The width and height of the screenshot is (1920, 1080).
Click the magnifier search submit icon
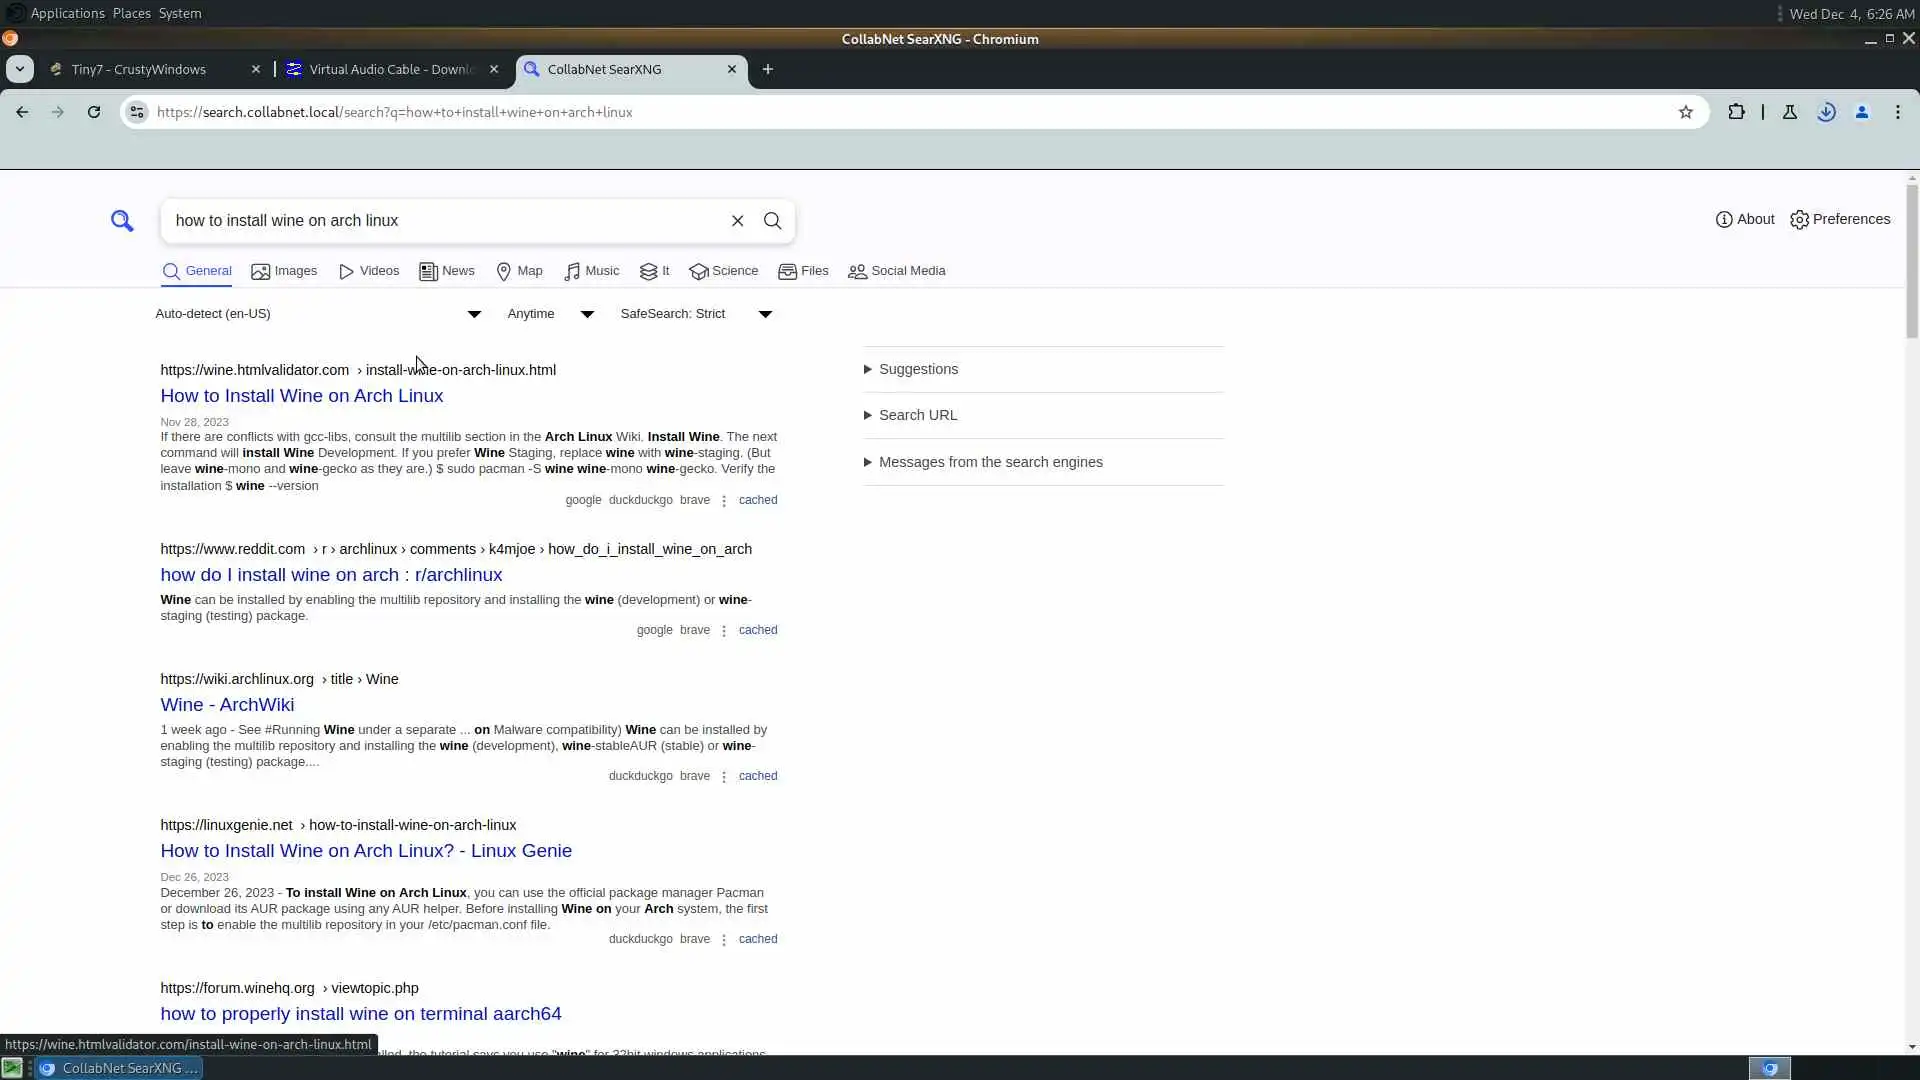point(772,221)
